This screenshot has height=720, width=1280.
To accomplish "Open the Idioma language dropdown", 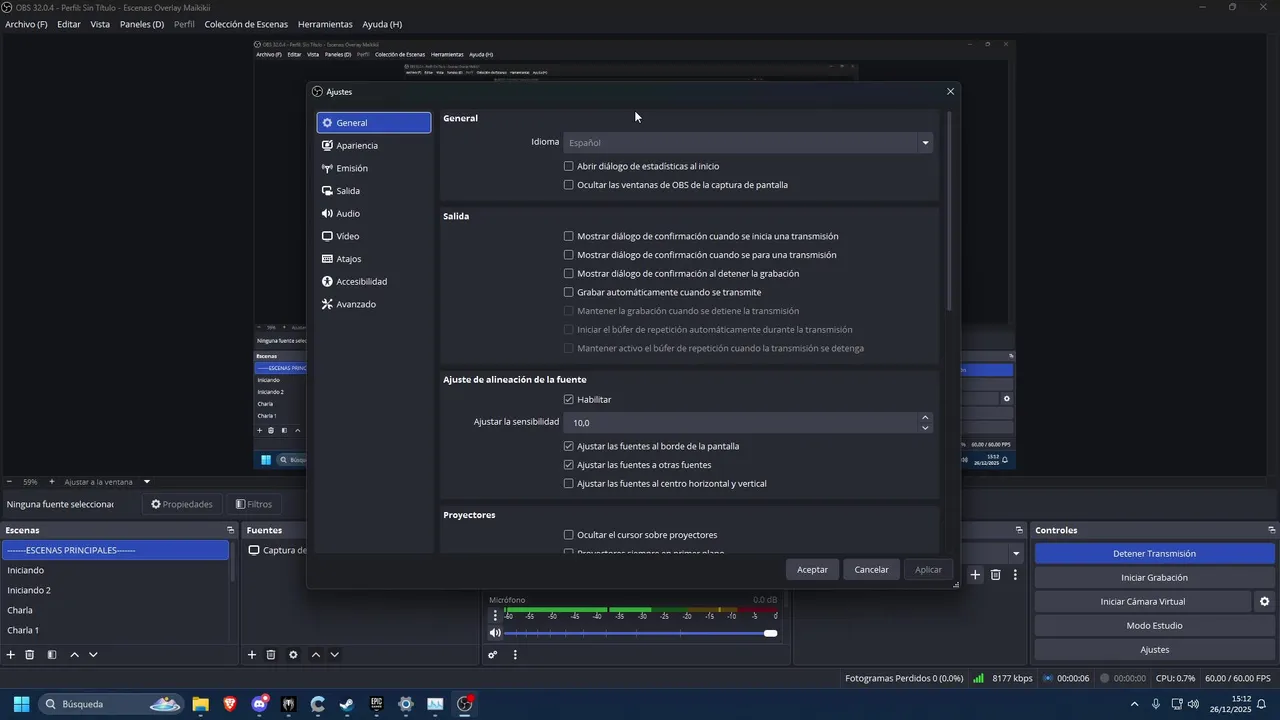I will [x=748, y=142].
